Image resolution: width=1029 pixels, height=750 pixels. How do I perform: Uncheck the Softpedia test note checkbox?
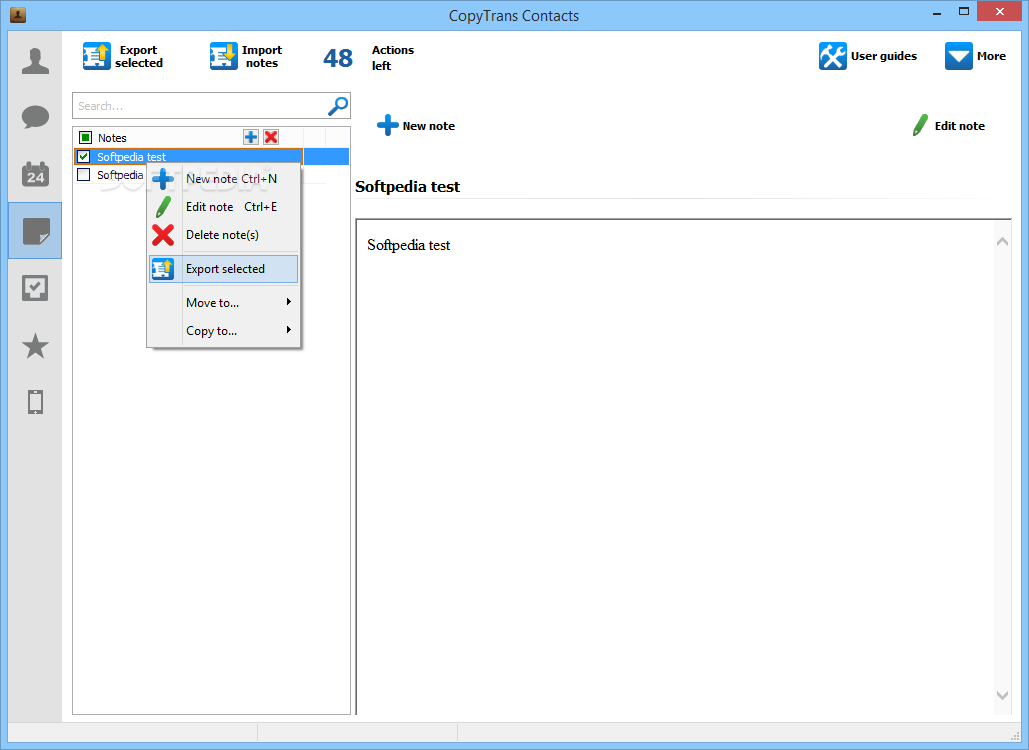pos(83,156)
